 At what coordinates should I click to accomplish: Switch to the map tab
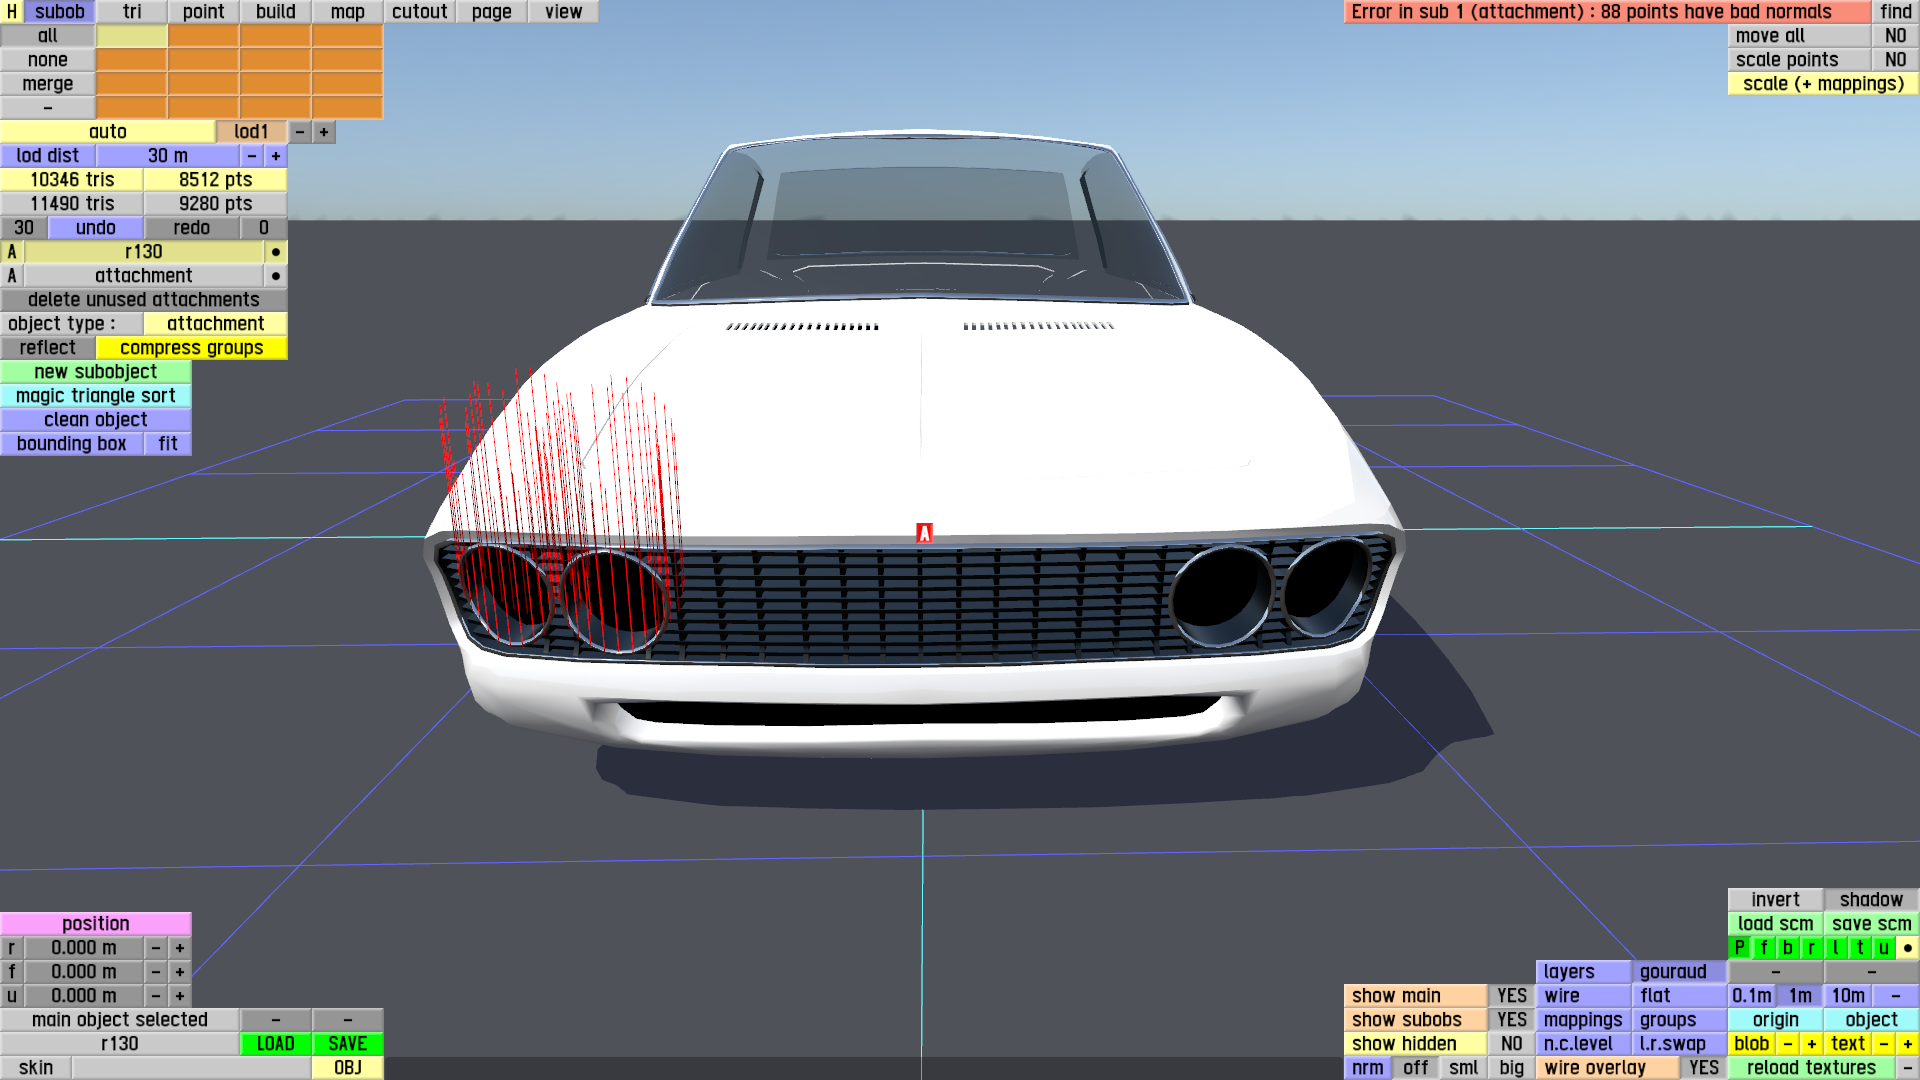pos(347,12)
